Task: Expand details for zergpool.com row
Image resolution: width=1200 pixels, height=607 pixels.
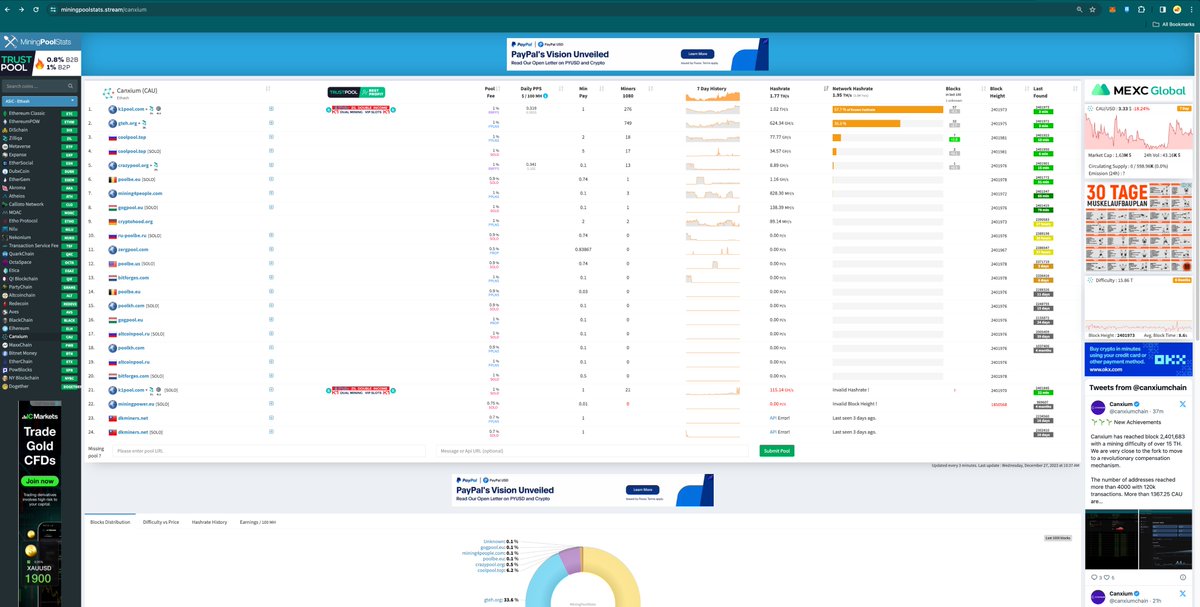Action: coord(269,249)
